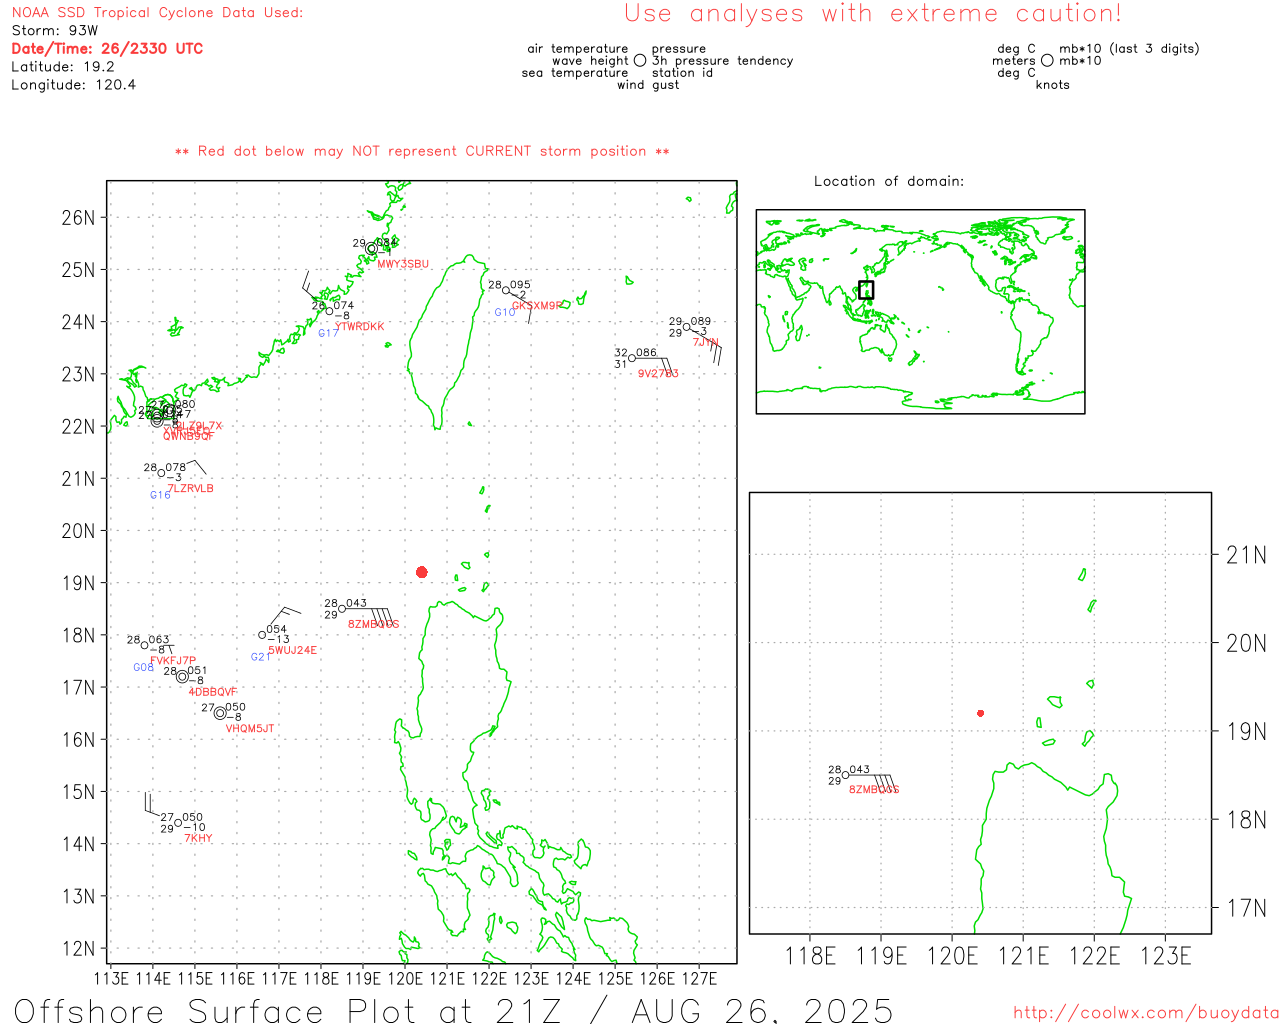Click the 'Storm: 93W' text
The height and width of the screenshot is (1024, 1280).
pos(55,30)
